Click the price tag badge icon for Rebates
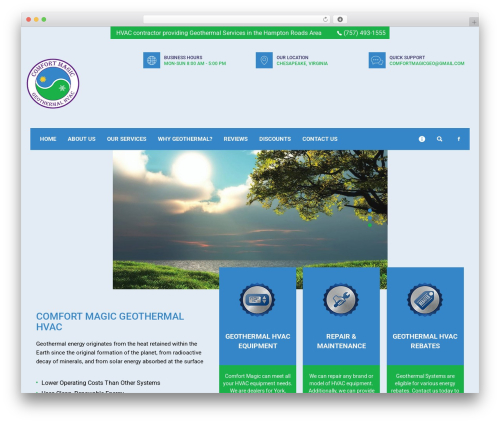The image size is (500, 423). [425, 300]
